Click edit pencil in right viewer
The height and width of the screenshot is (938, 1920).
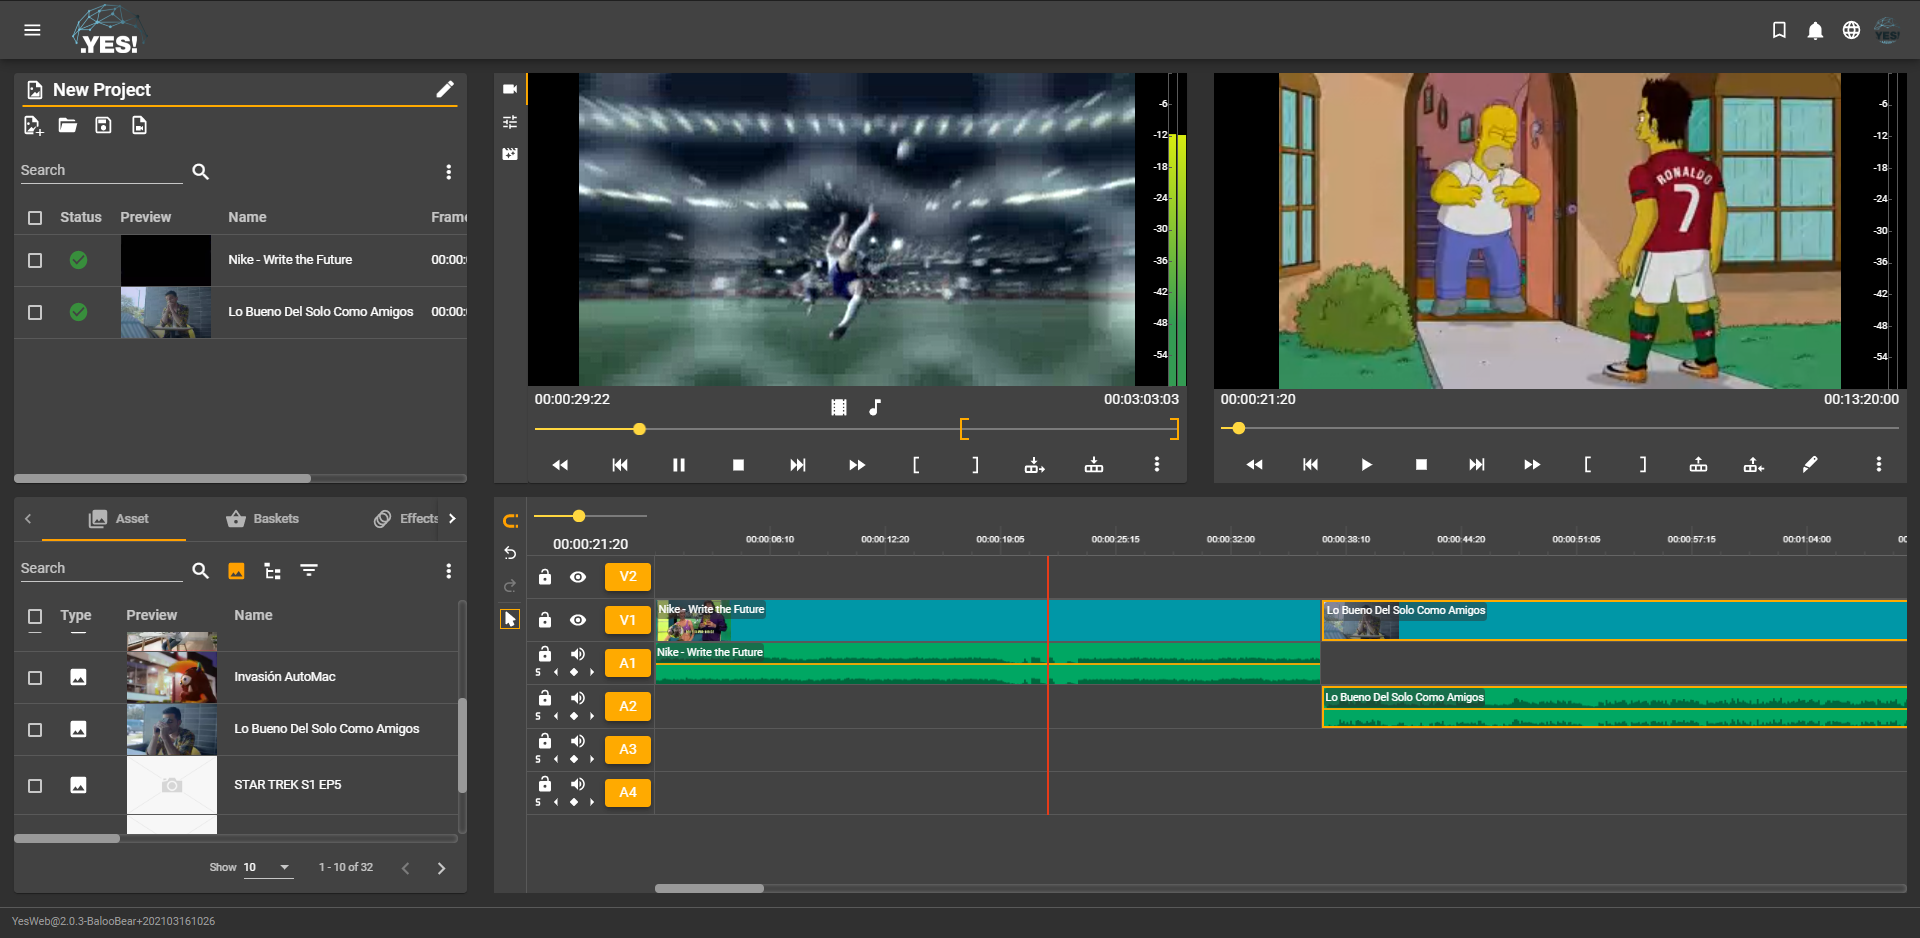(x=1810, y=464)
